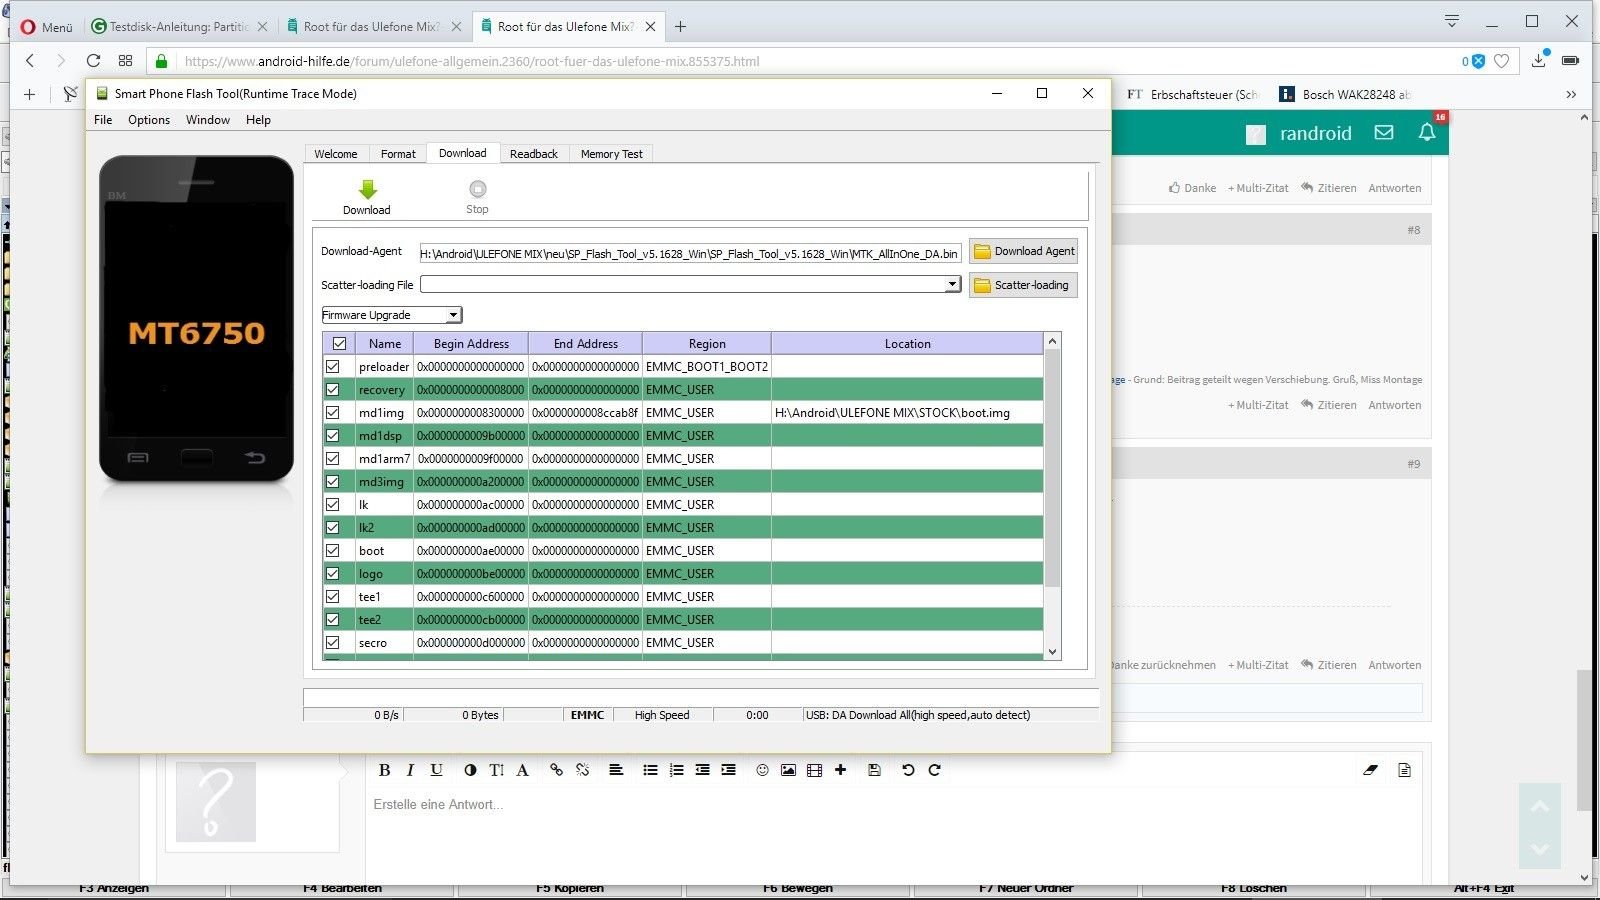Viewport: 1600px width, 900px height.
Task: Open smiley picker in the reply editor
Action: tap(762, 770)
